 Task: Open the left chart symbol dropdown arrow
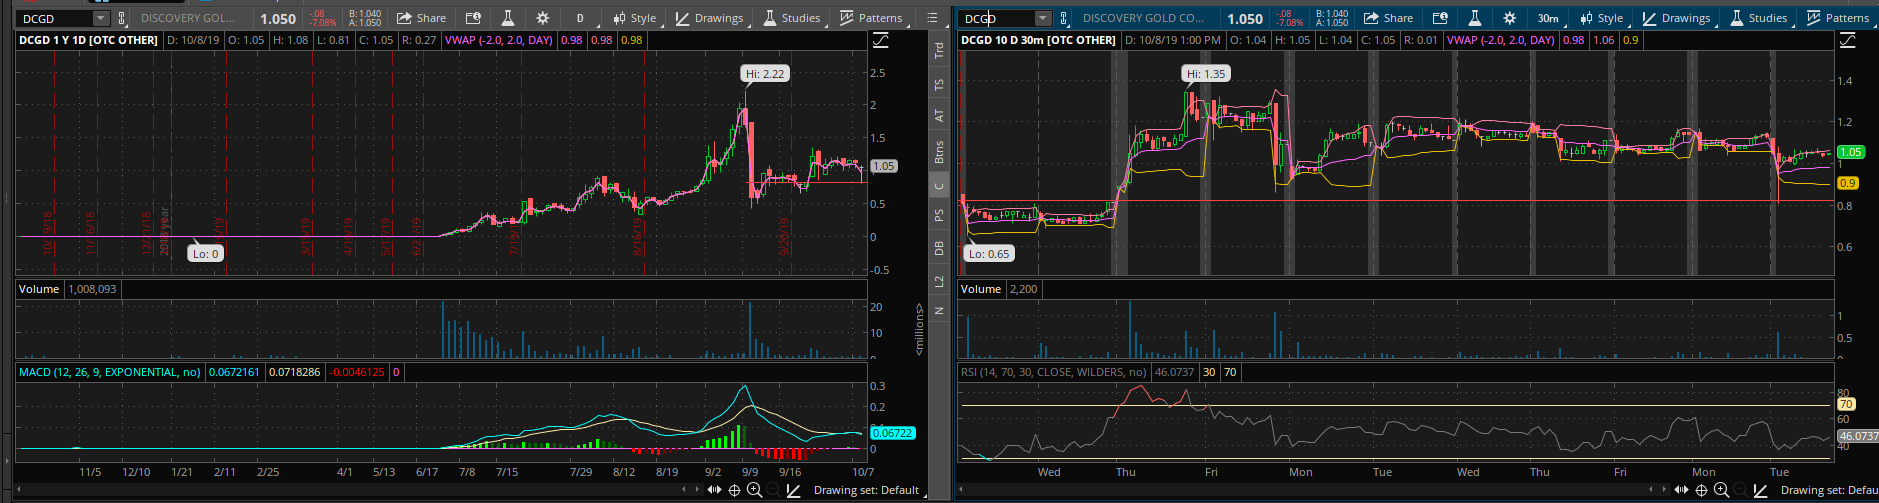(x=99, y=18)
